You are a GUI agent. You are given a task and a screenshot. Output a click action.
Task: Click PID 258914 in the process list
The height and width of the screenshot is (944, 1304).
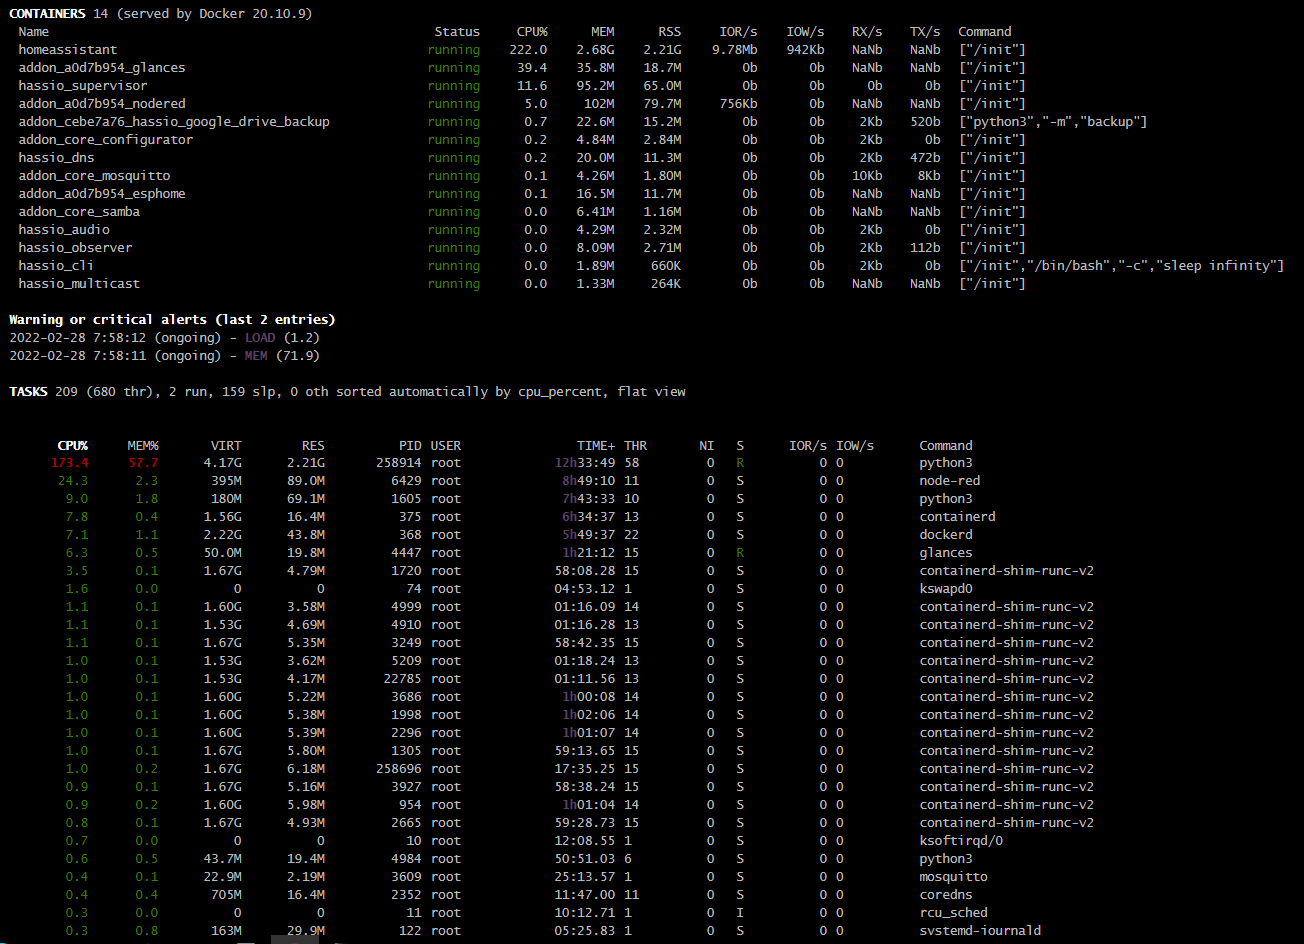(400, 463)
